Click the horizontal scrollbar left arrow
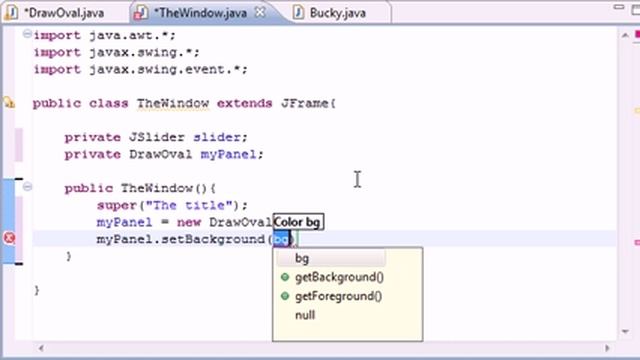The image size is (640, 360). 41,348
